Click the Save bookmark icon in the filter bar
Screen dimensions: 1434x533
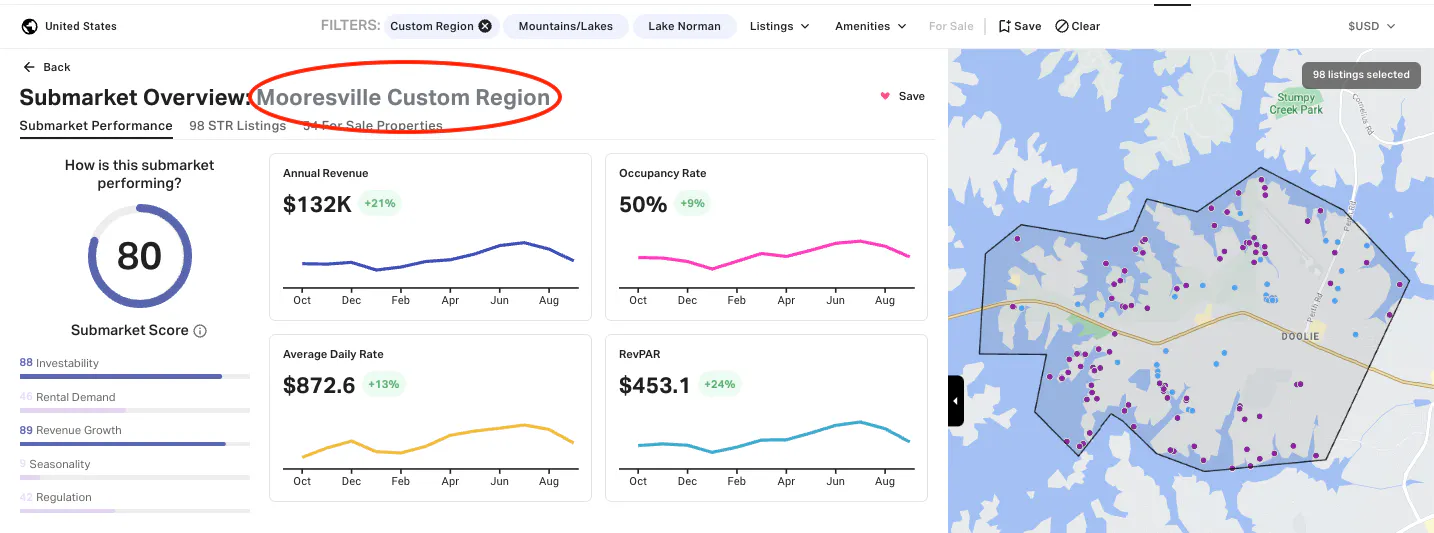1005,26
